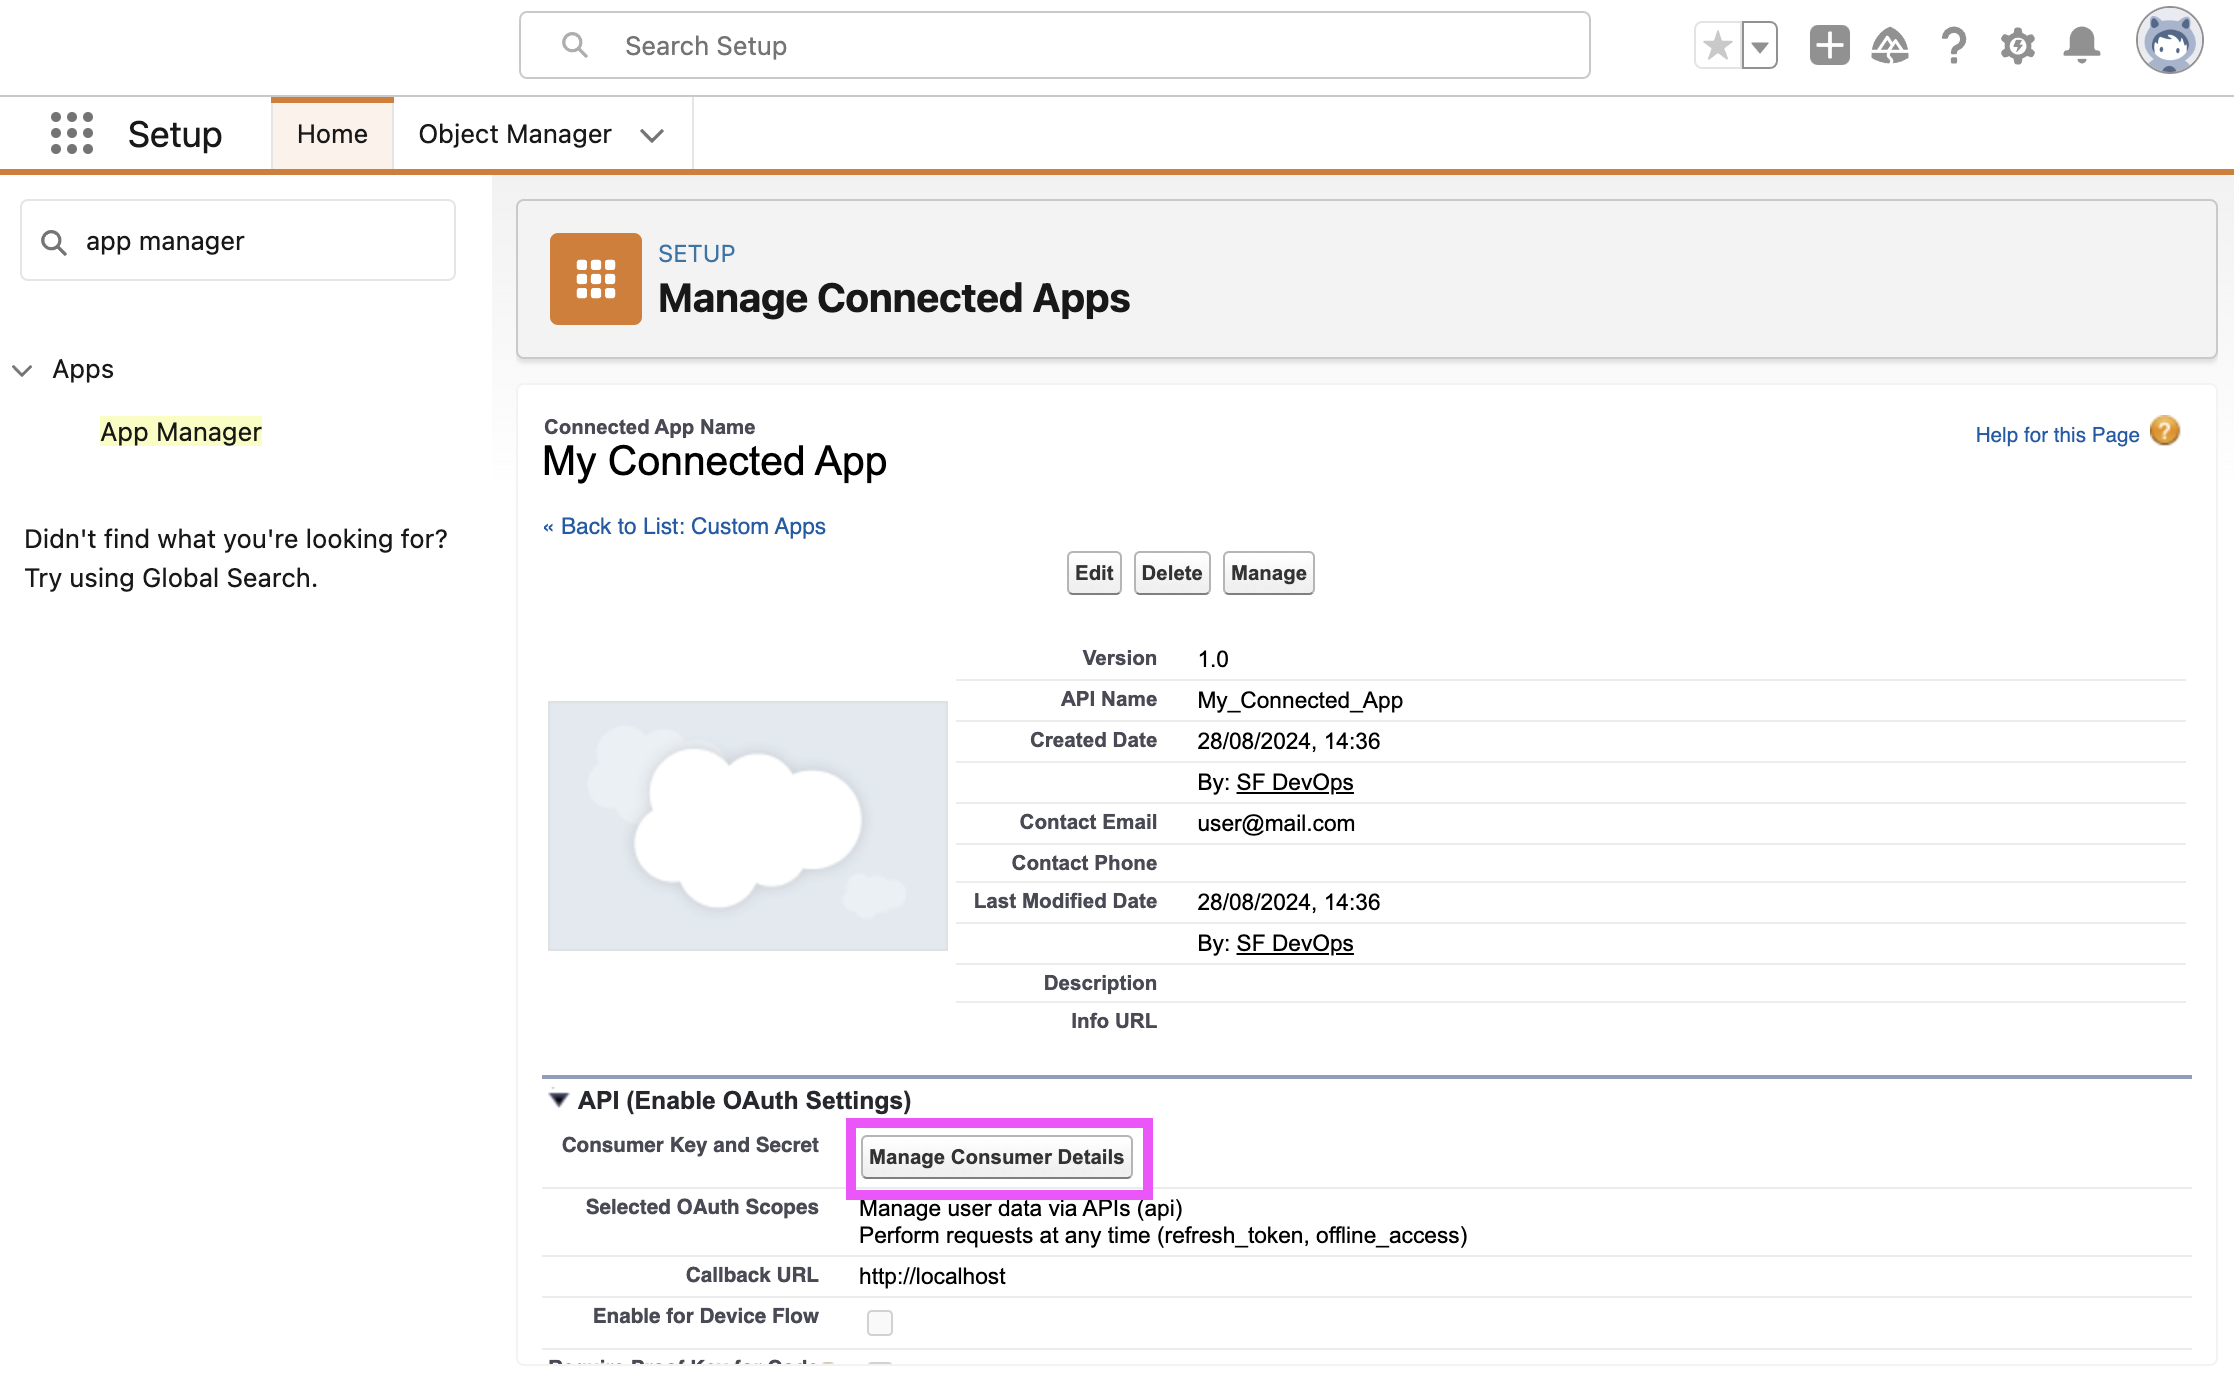Collapse the Apps tree section
2234x1382 pixels.
point(22,370)
